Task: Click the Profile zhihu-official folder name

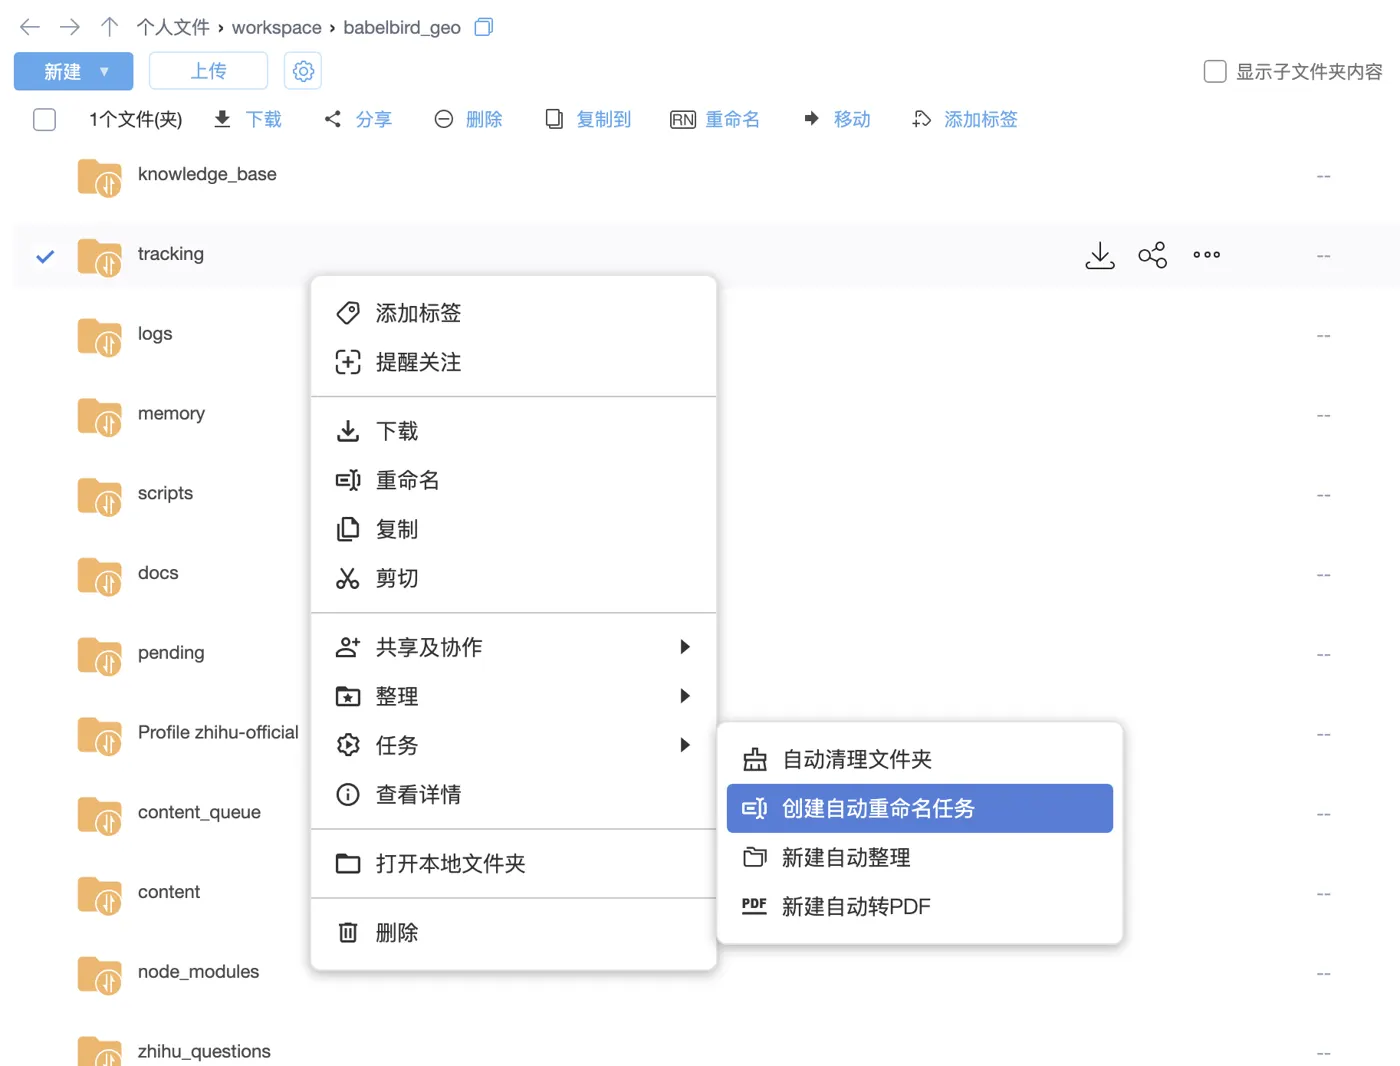Action: point(218,733)
